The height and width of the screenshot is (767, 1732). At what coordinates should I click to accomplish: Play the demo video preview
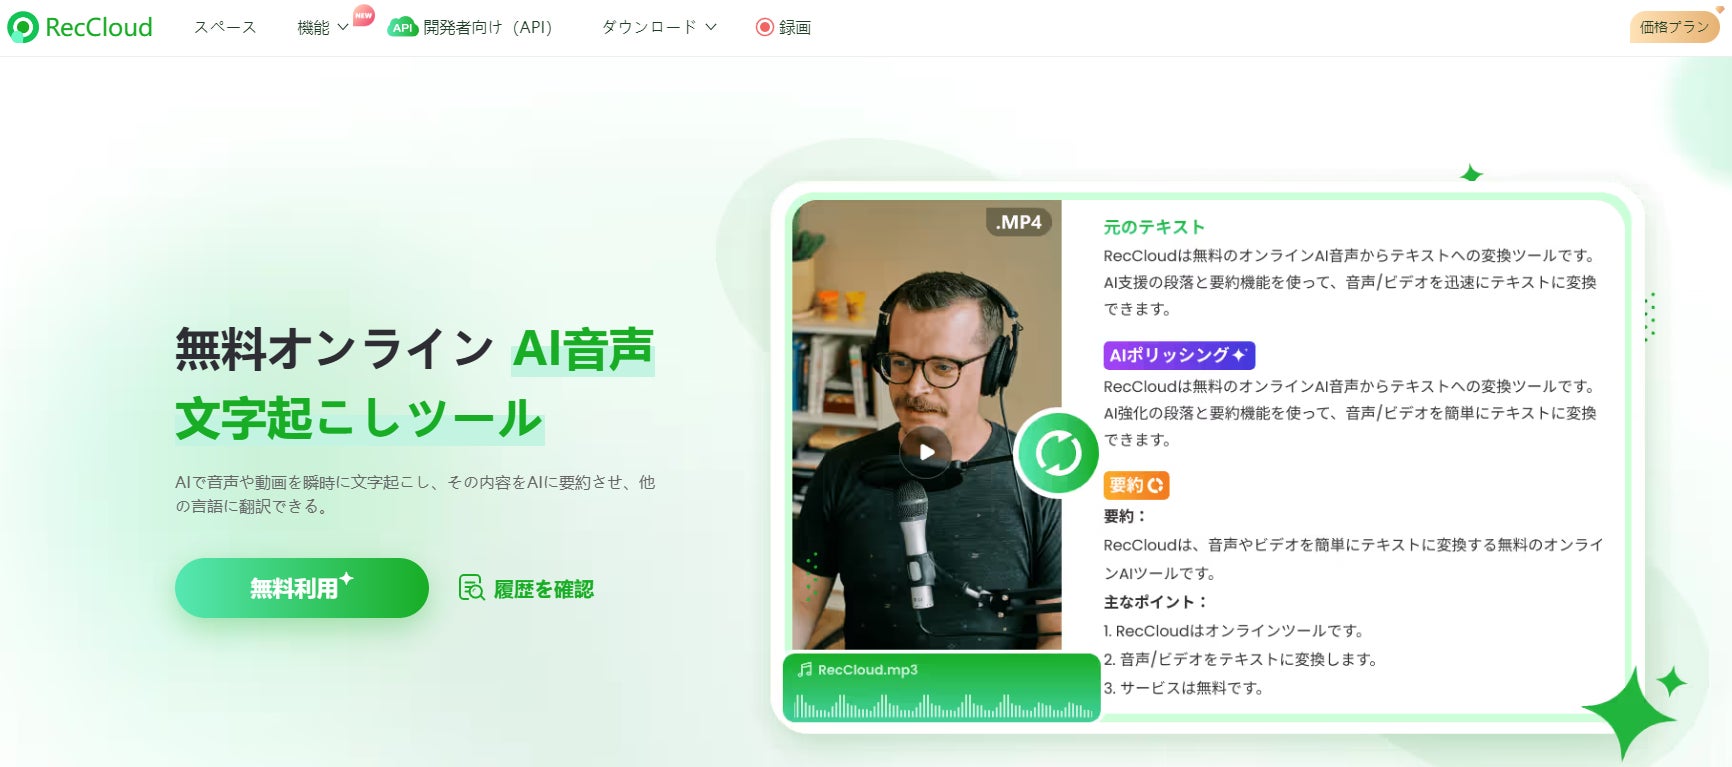coord(926,452)
